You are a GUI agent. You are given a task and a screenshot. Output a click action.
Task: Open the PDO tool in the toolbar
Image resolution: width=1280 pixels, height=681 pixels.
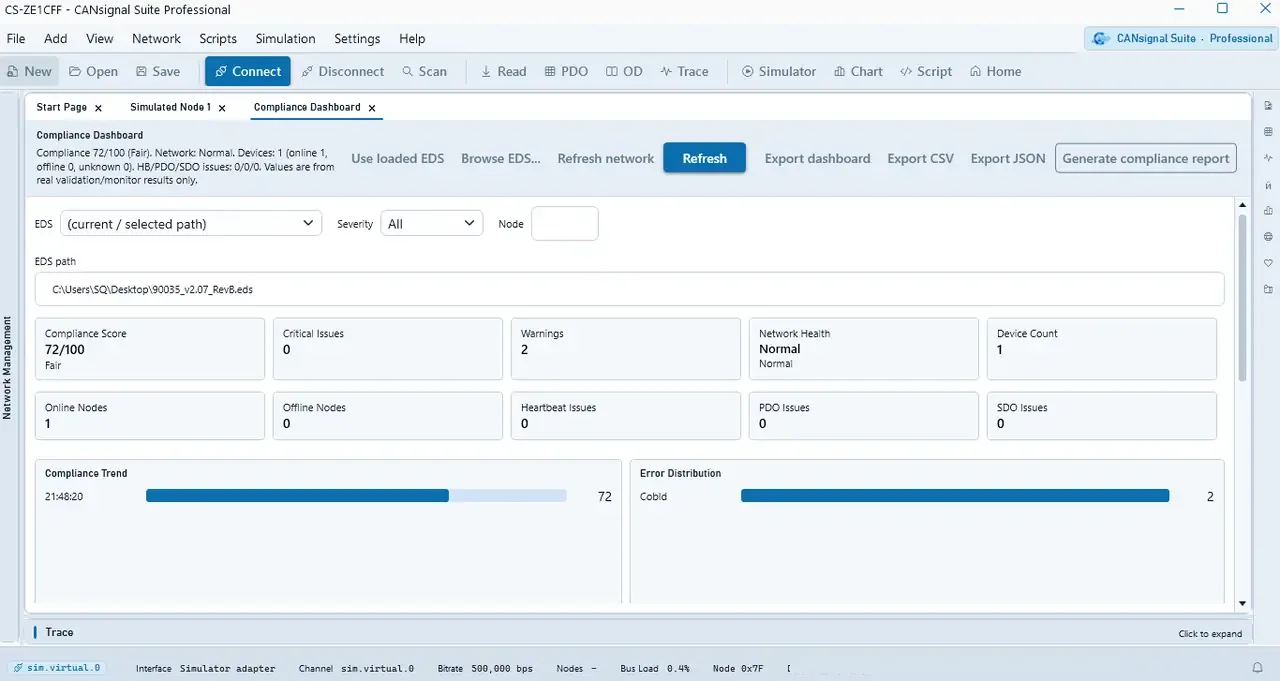click(567, 71)
